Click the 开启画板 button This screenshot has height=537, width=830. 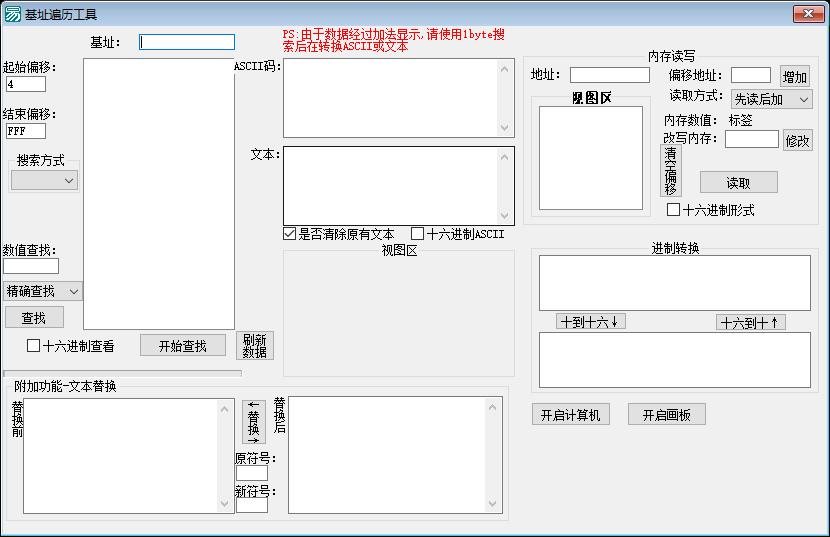667,414
